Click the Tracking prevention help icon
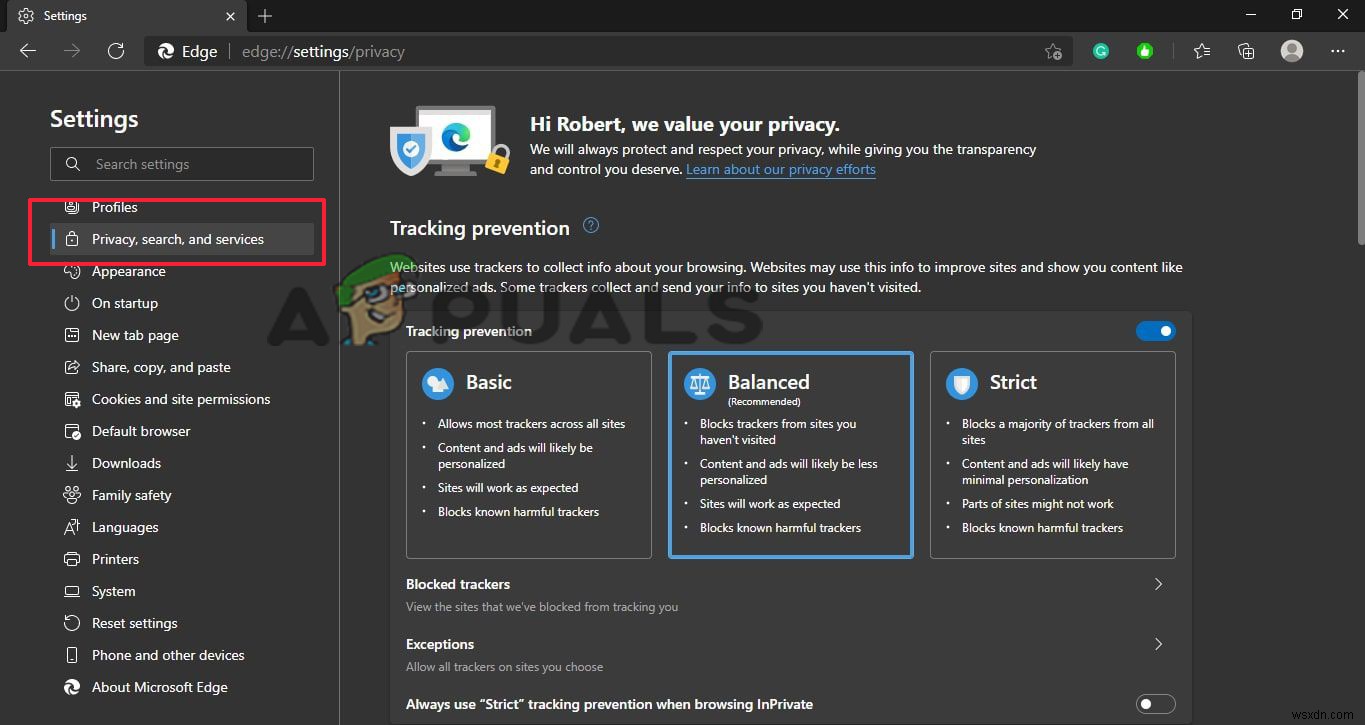 click(590, 226)
